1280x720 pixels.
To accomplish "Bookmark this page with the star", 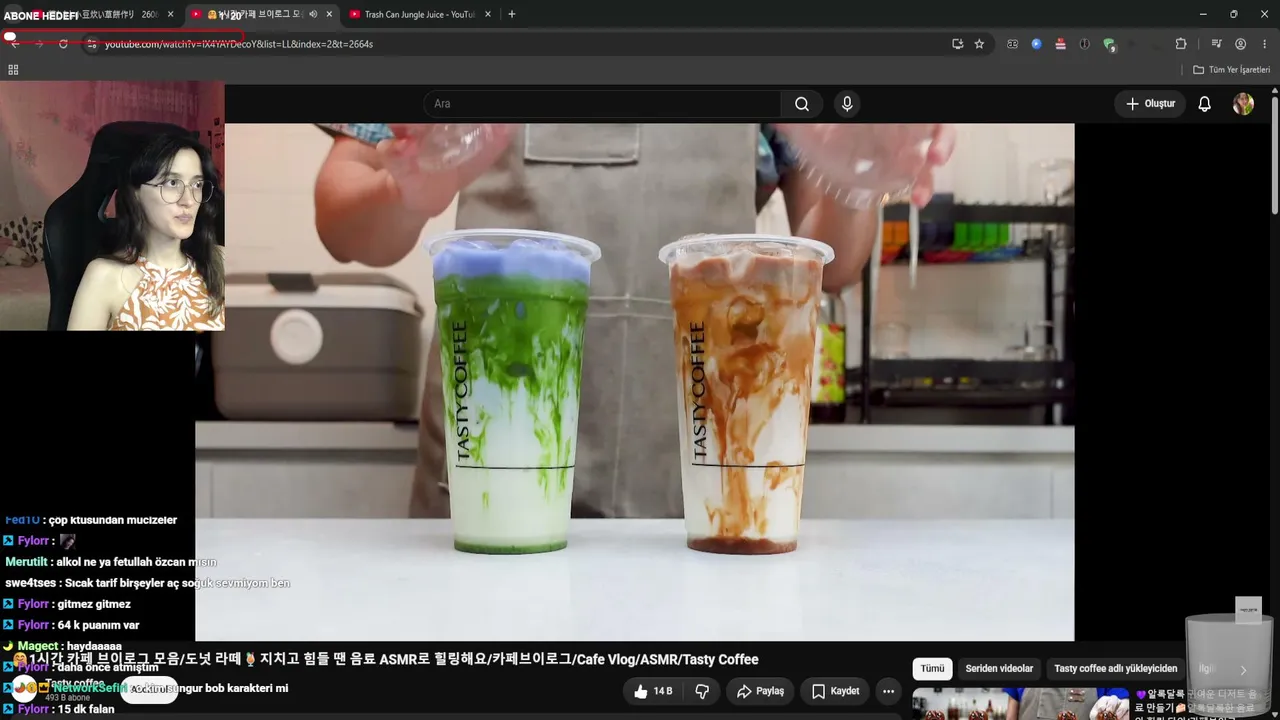I will click(x=979, y=44).
